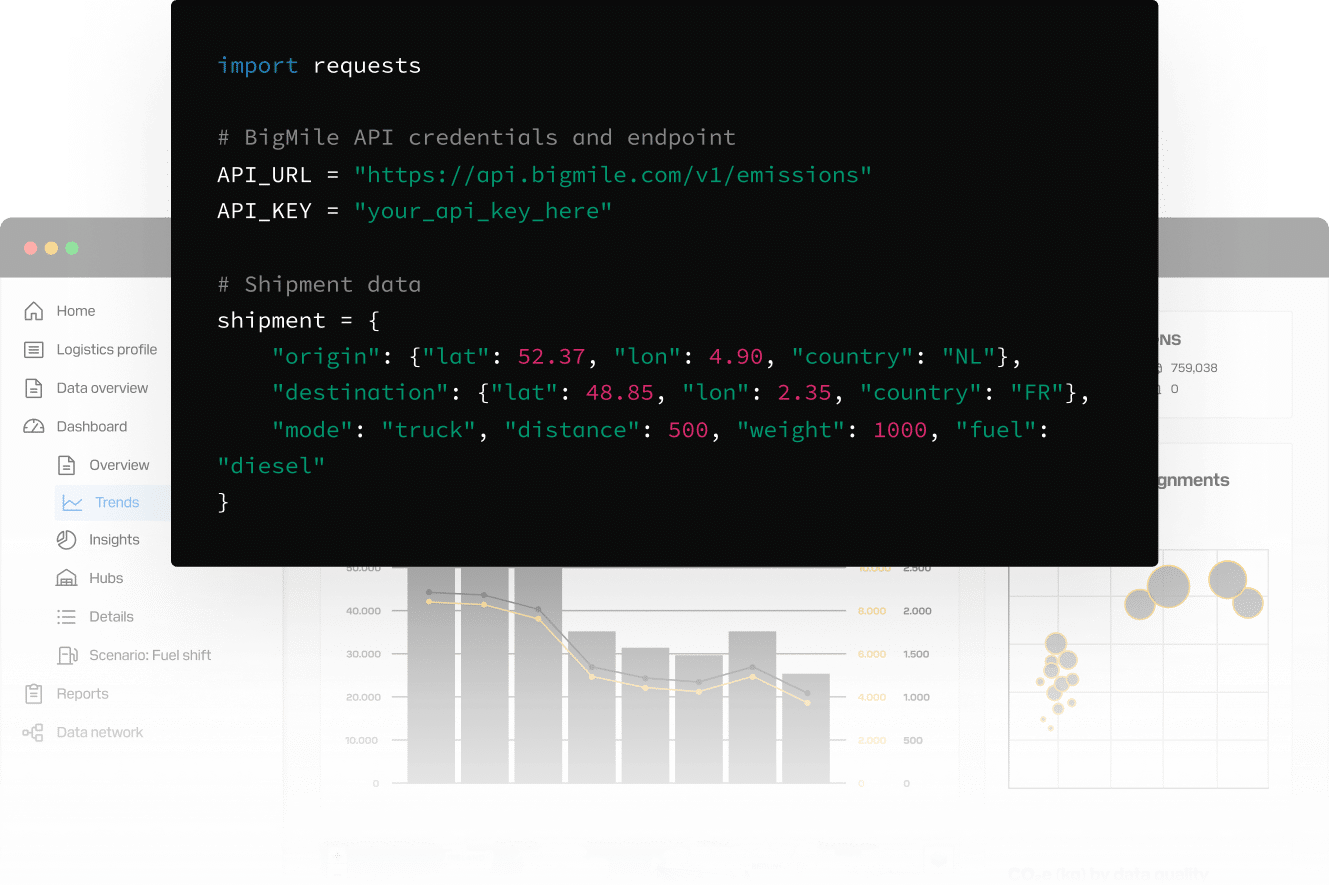
Task: Click the "# Shipment data" comment
Action: (x=319, y=284)
